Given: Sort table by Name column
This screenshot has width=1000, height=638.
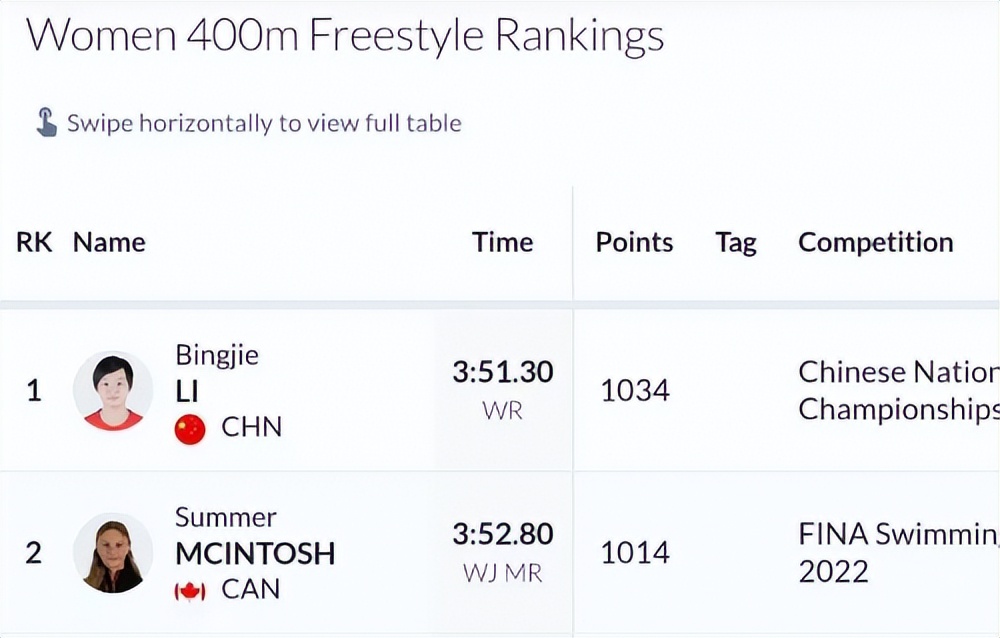Looking at the screenshot, I should 109,243.
